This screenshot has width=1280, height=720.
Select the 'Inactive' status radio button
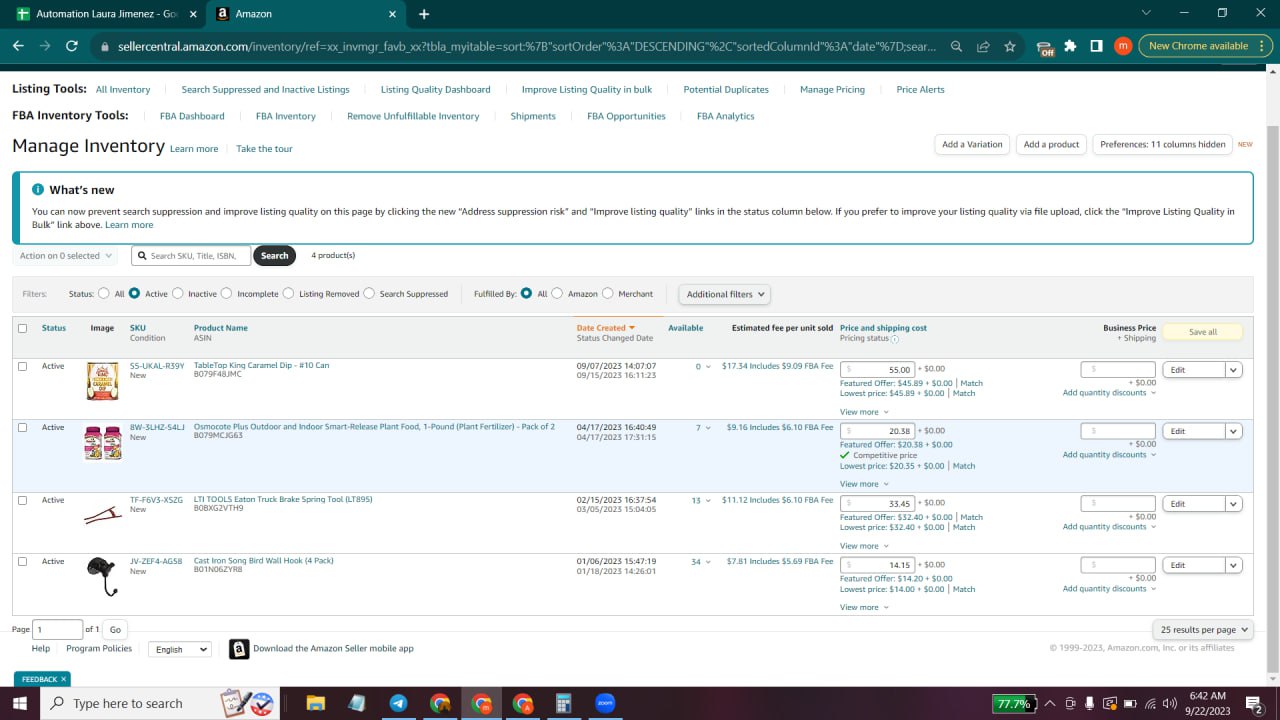178,294
